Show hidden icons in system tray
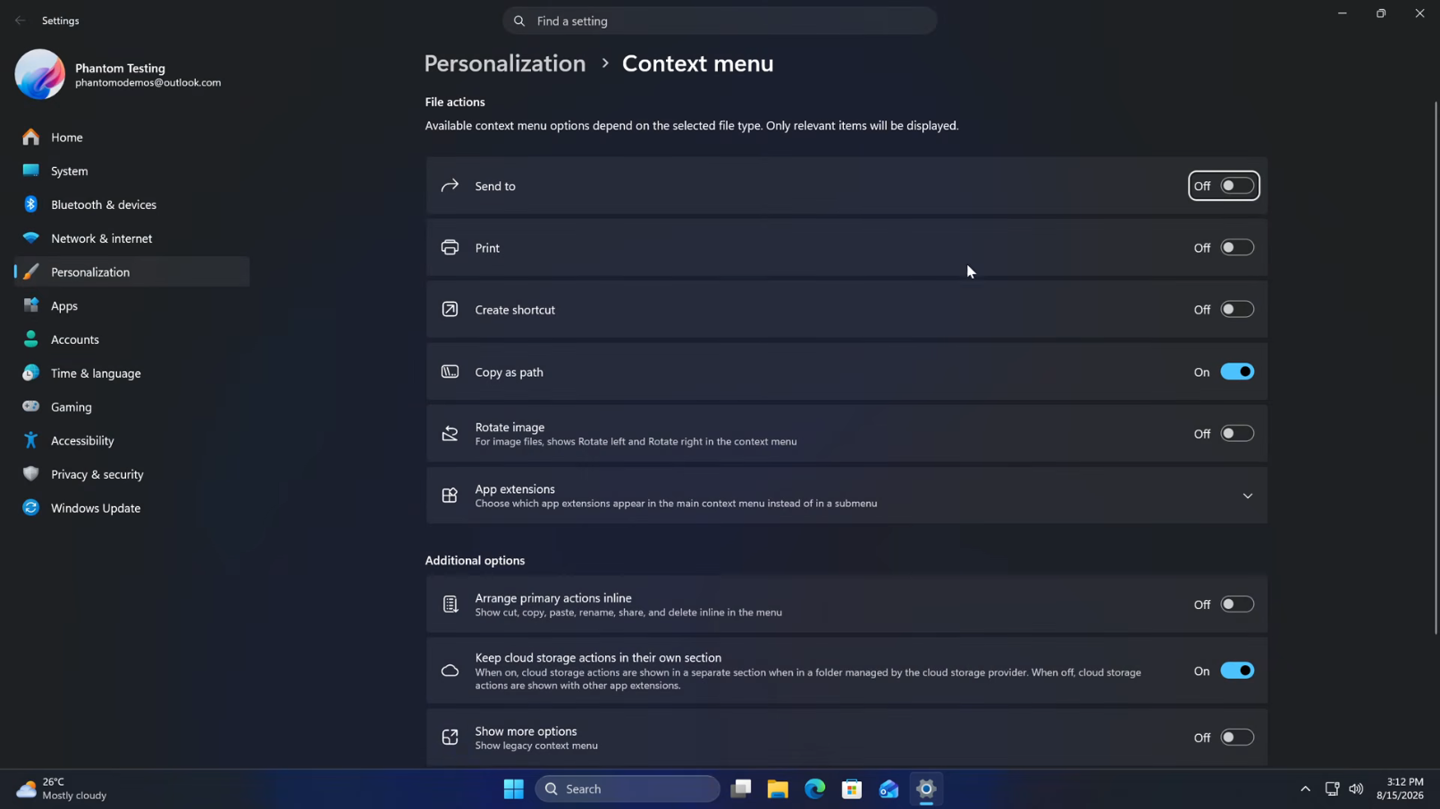Viewport: 1440px width, 809px height. (x=1305, y=789)
